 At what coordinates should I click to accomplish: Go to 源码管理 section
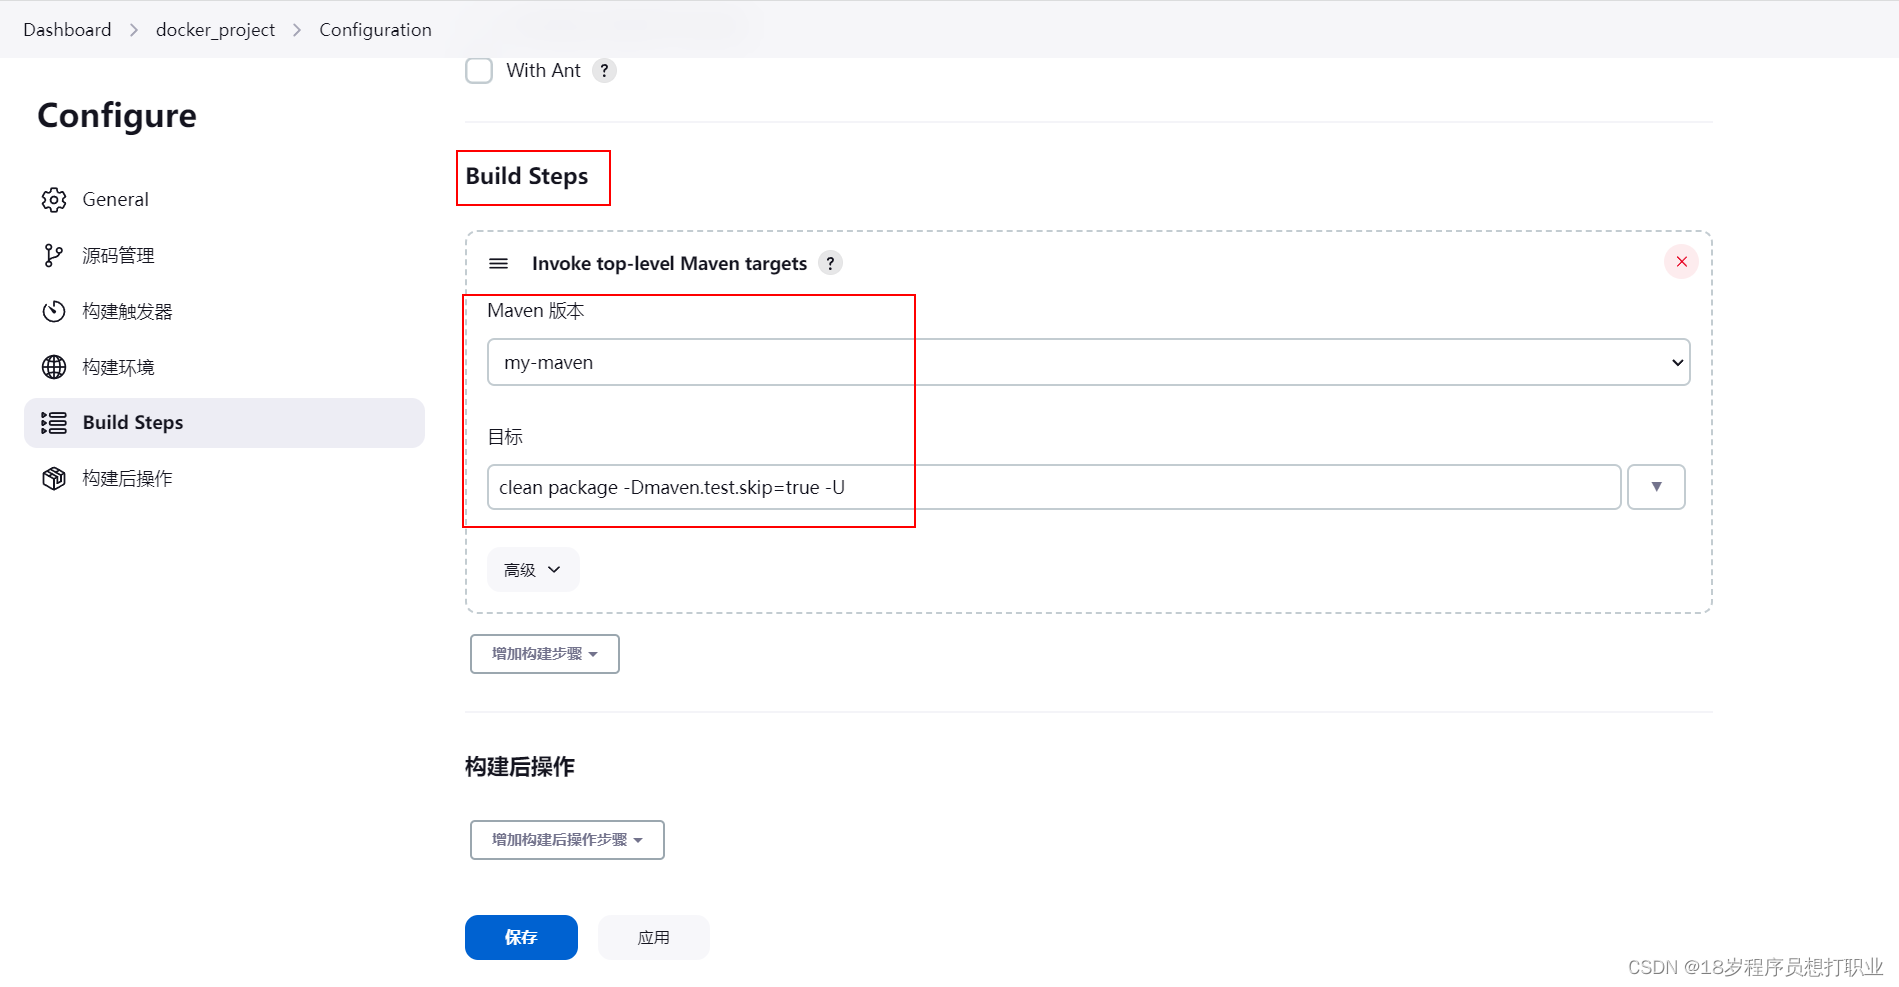[x=224, y=256]
